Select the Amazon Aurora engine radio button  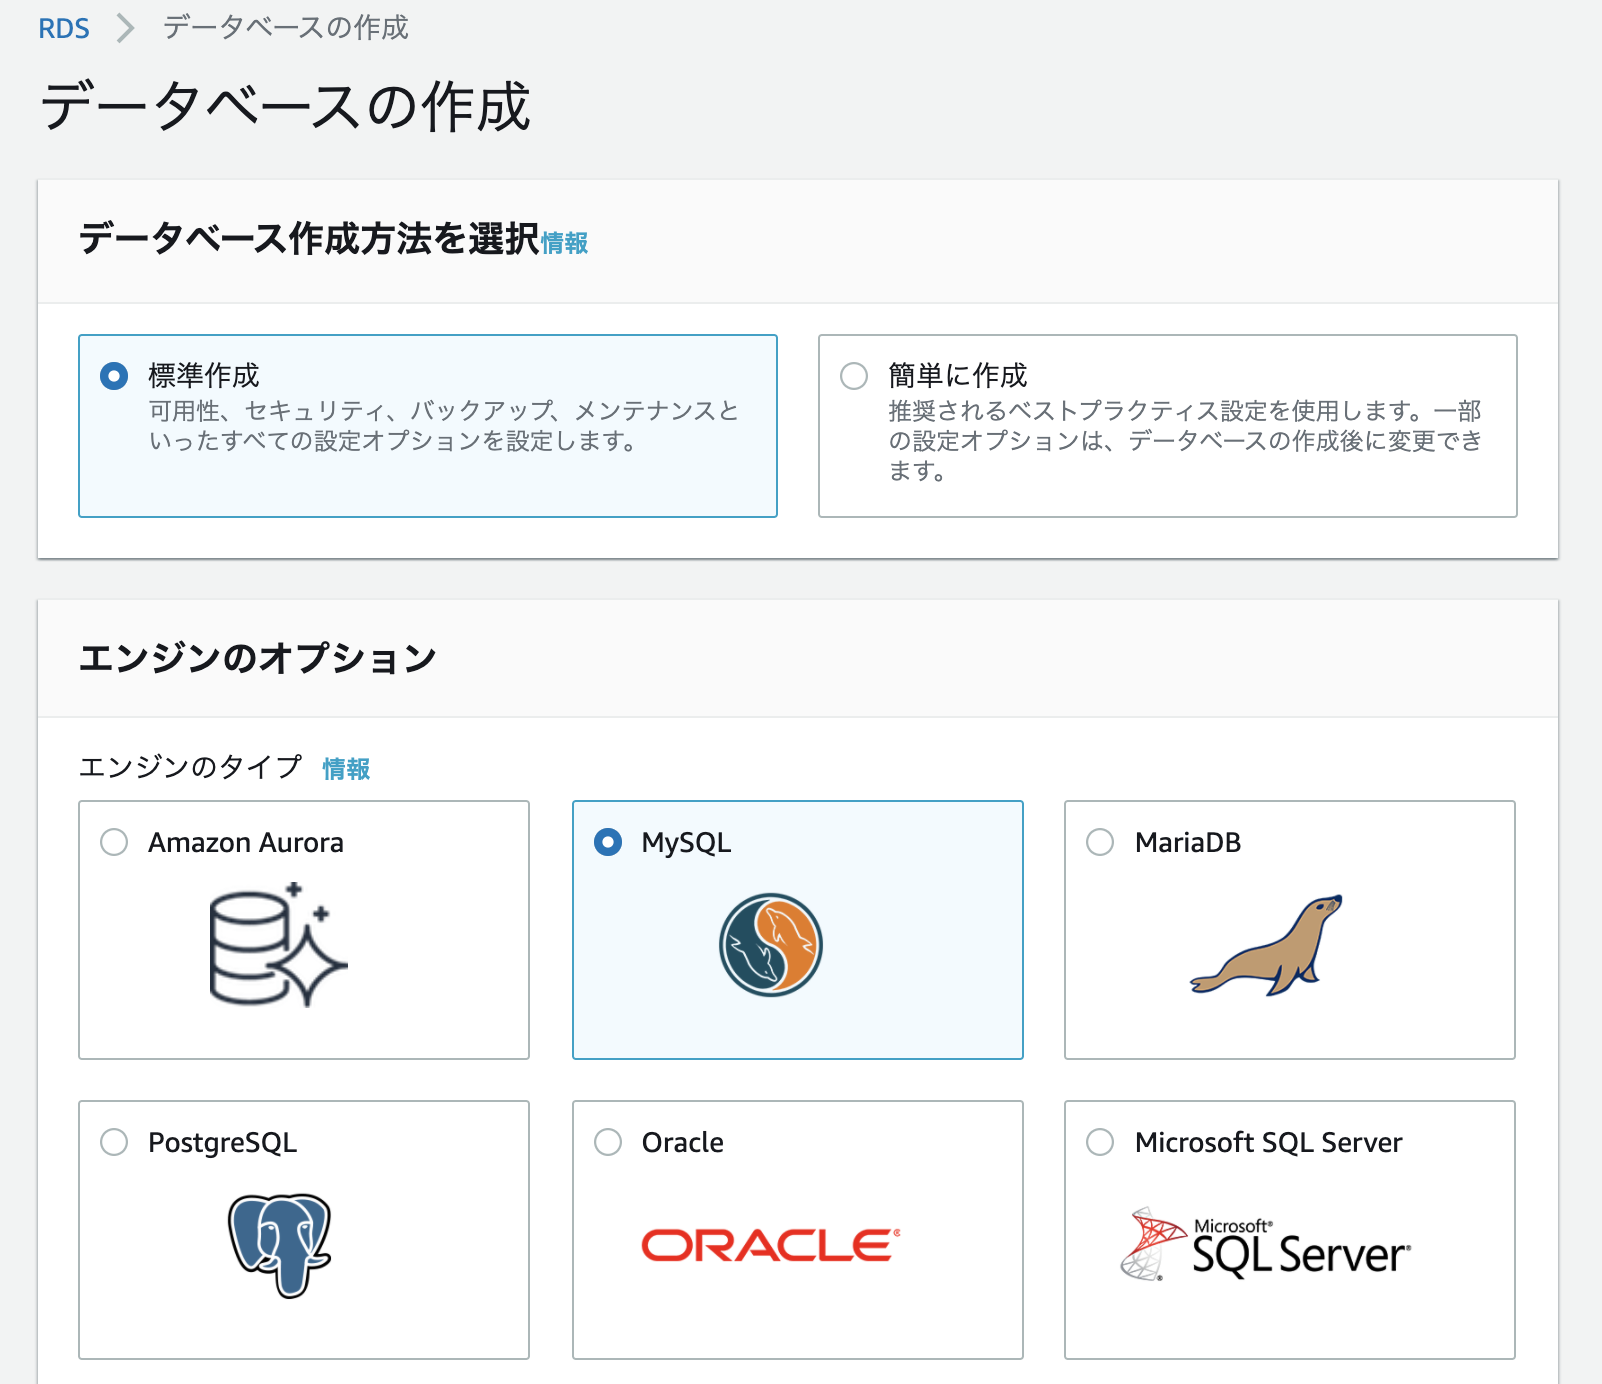click(113, 843)
